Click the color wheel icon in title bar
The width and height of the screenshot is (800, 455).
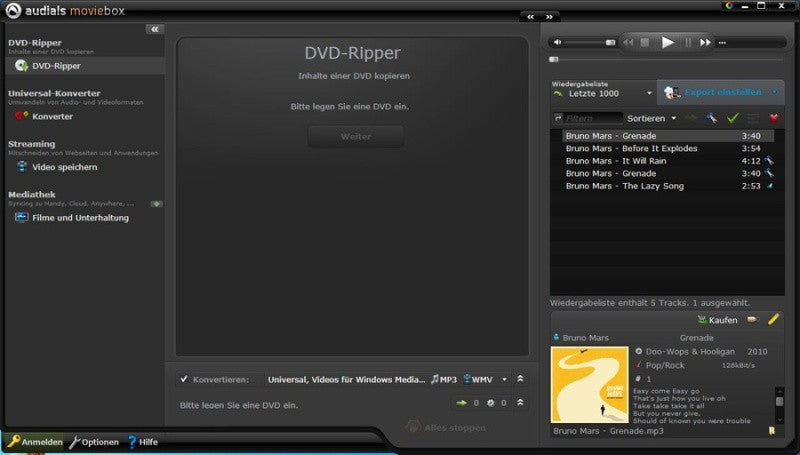(x=730, y=6)
